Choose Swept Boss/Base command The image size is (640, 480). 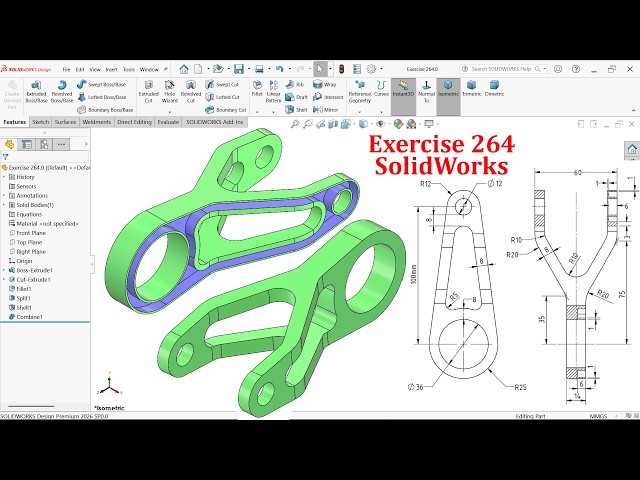click(x=102, y=84)
